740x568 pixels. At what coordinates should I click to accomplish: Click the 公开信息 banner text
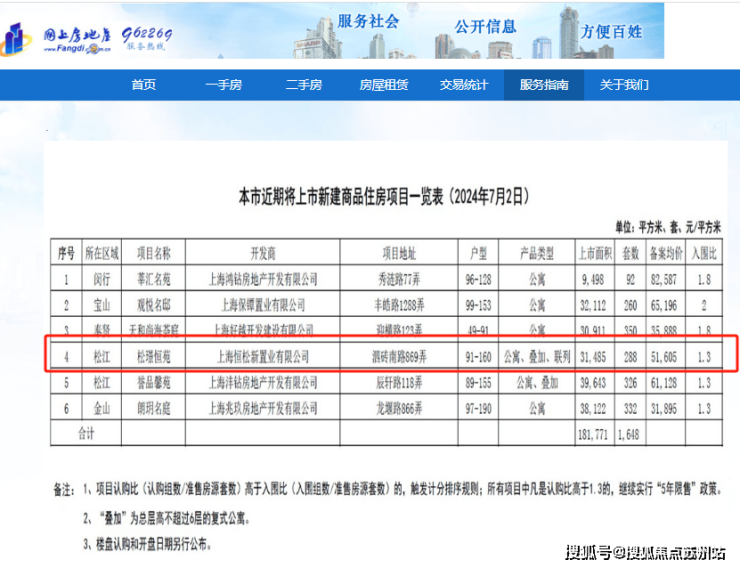click(x=484, y=27)
